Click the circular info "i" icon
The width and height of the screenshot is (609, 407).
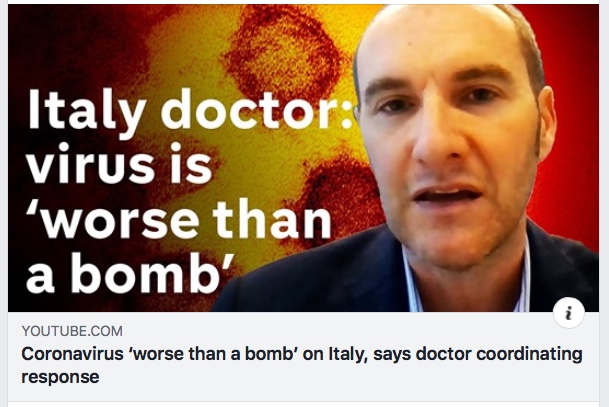[x=569, y=313]
